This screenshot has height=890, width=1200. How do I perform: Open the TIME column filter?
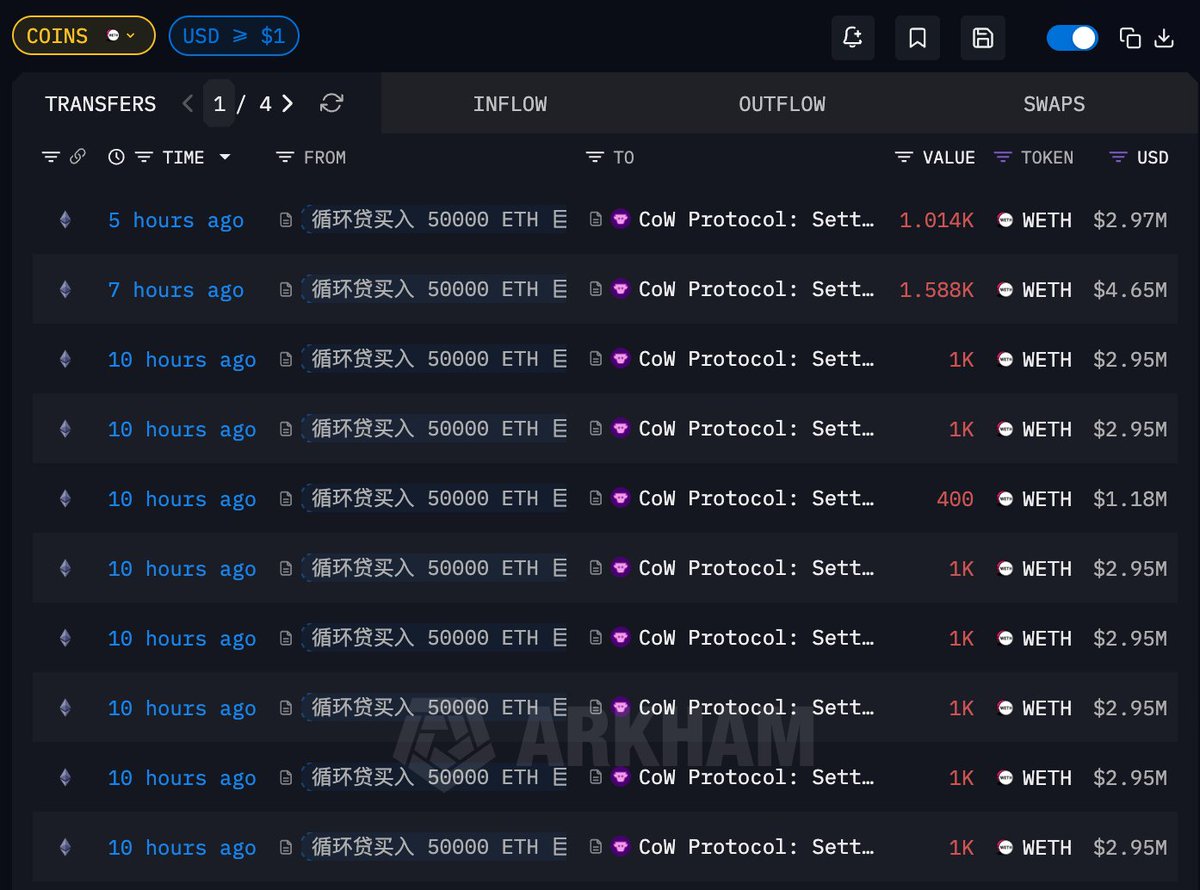tap(144, 157)
